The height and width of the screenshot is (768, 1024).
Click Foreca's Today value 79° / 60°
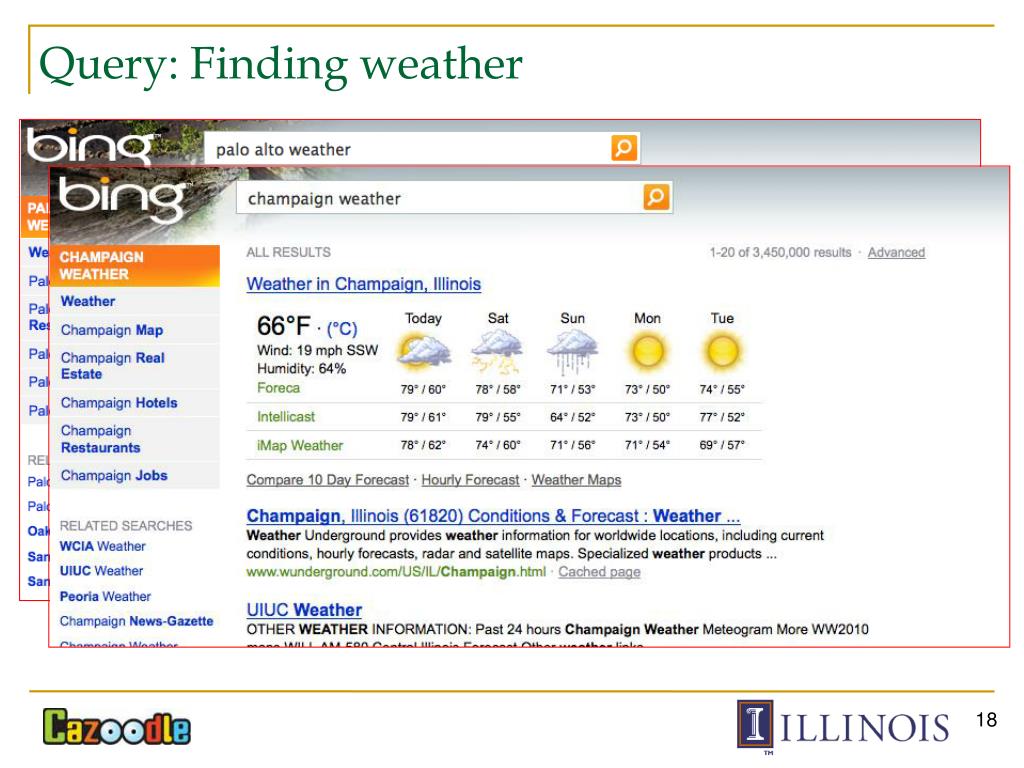coord(423,389)
